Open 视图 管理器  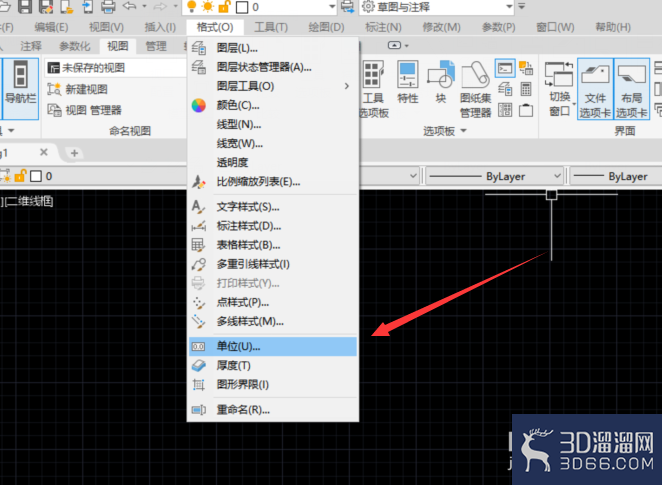[x=84, y=110]
